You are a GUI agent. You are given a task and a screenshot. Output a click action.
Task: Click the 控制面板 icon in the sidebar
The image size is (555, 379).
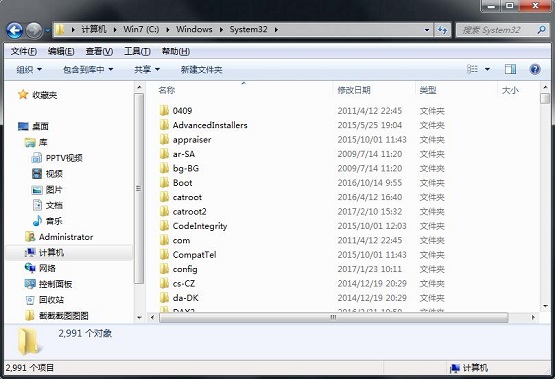30,284
